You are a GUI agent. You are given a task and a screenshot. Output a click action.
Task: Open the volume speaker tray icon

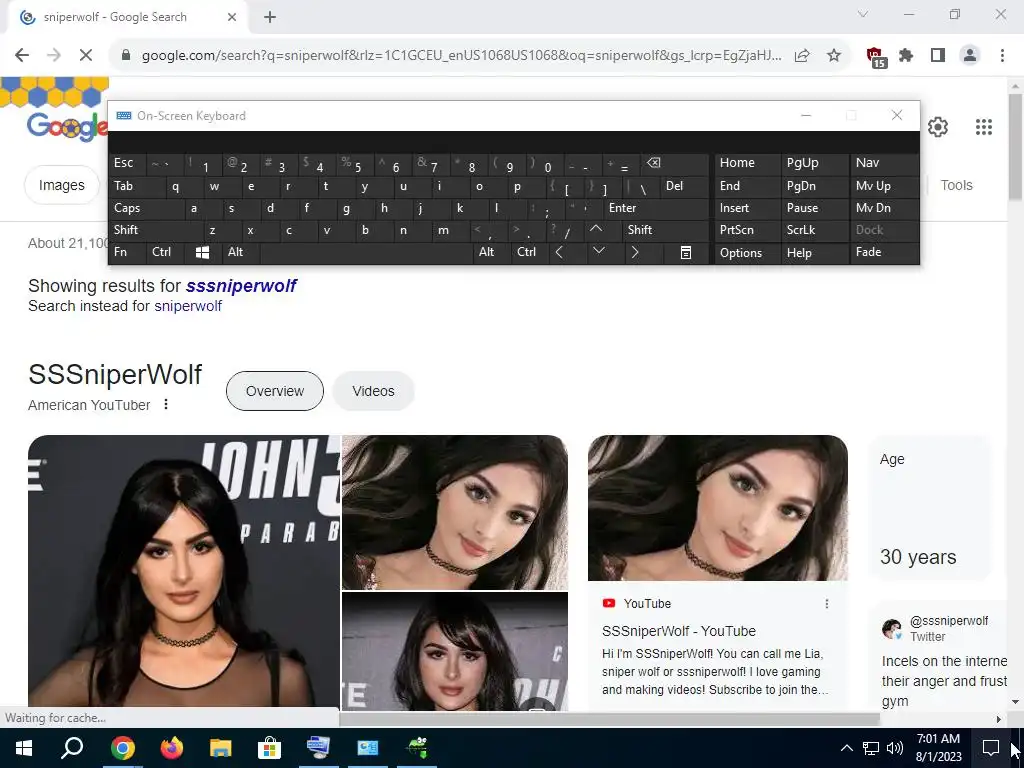895,748
